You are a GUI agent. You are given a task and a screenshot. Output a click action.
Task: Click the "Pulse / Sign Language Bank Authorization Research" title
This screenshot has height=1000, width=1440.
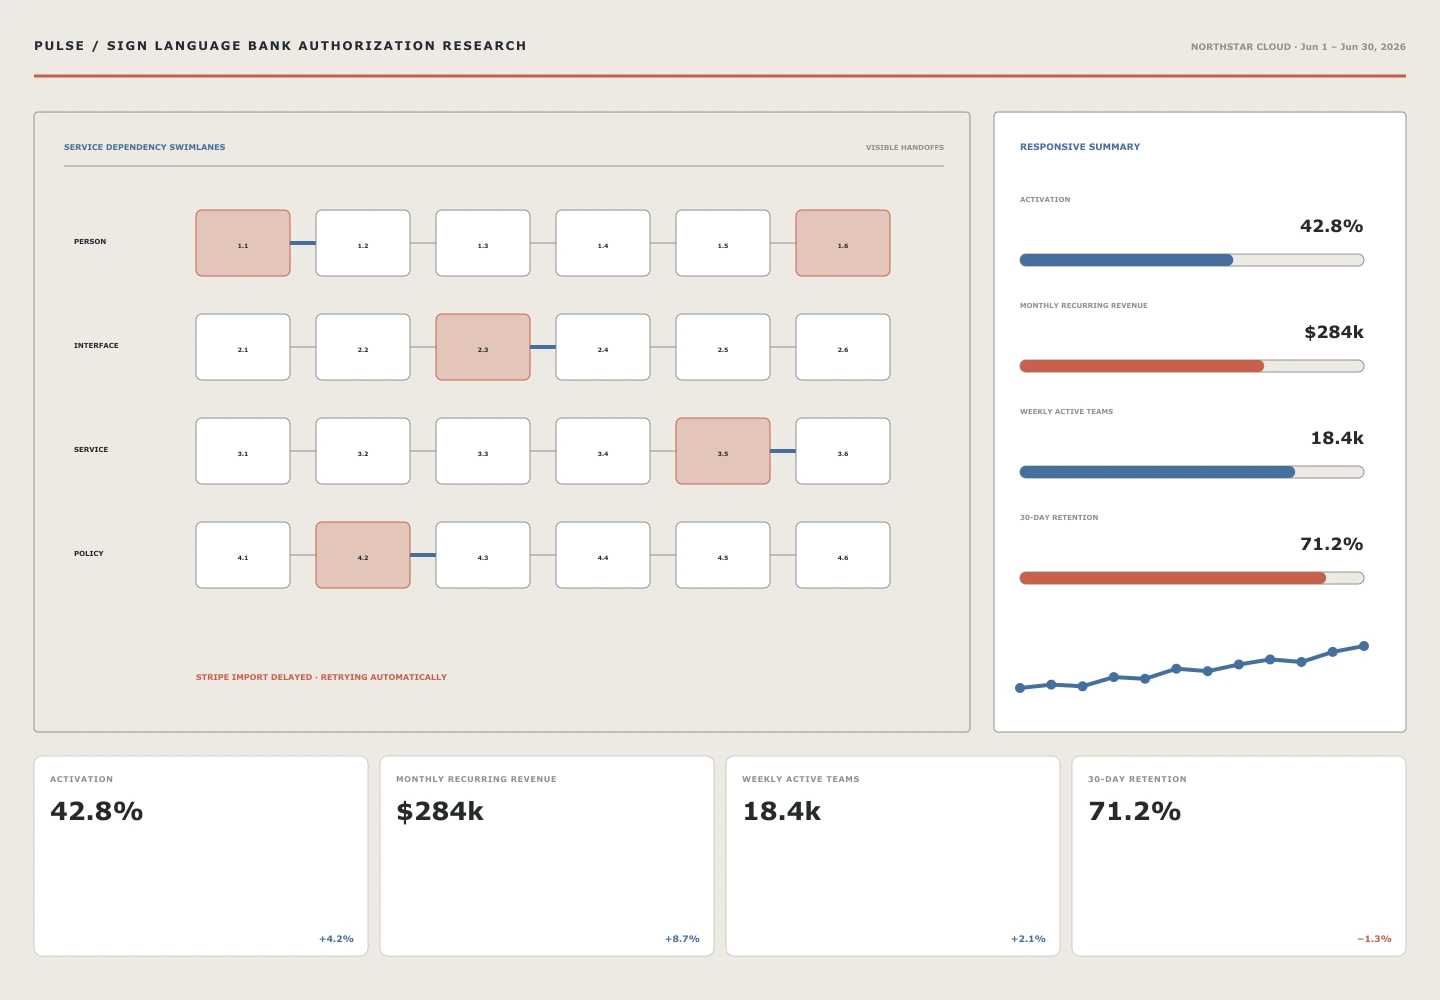click(x=280, y=46)
